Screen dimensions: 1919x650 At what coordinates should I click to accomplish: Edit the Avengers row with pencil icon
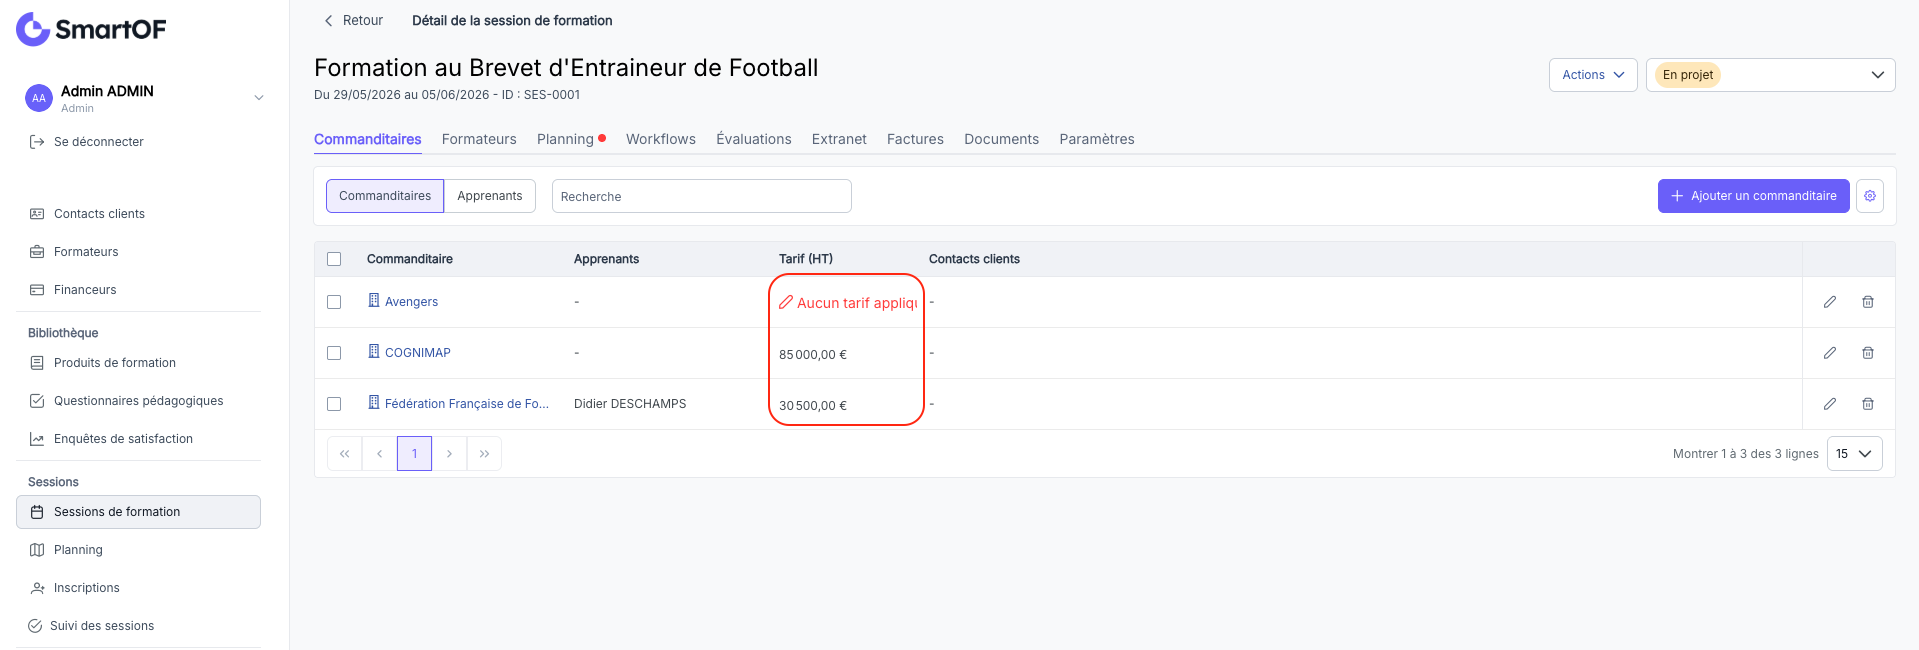click(x=1830, y=302)
